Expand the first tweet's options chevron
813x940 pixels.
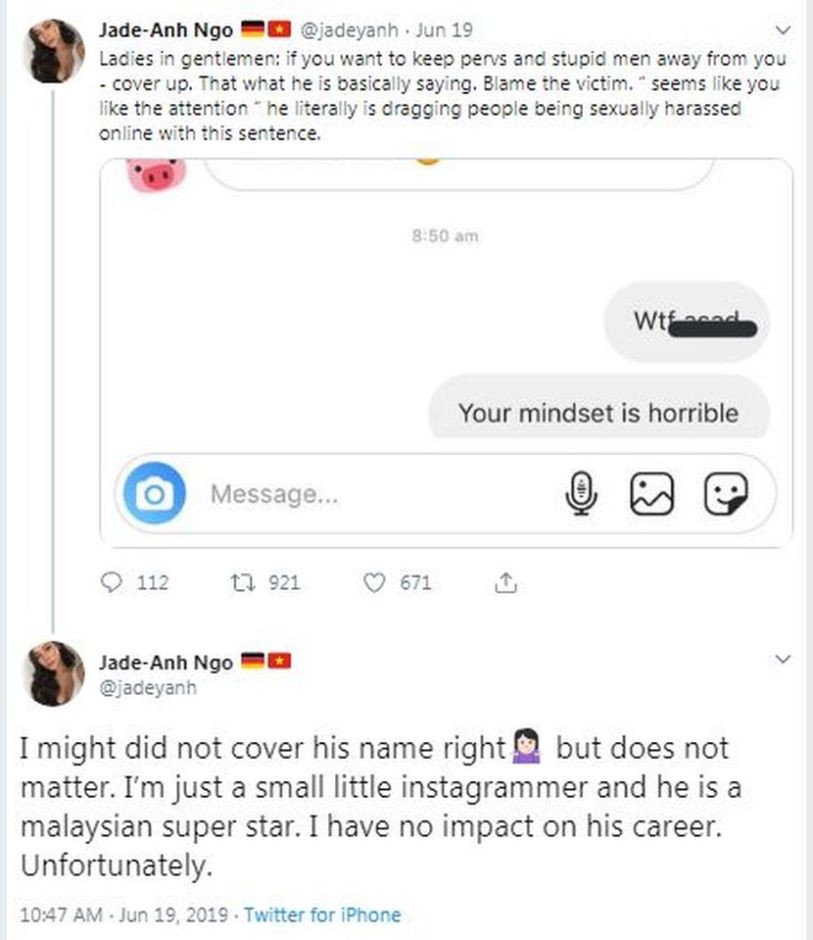point(783,29)
